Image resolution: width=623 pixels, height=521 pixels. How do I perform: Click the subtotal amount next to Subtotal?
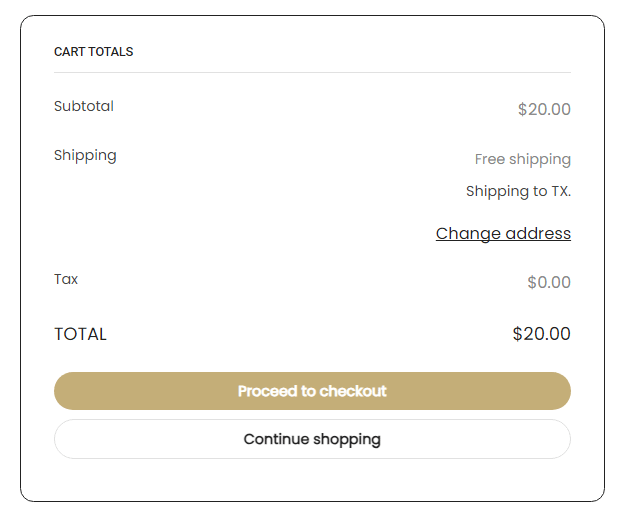544,110
